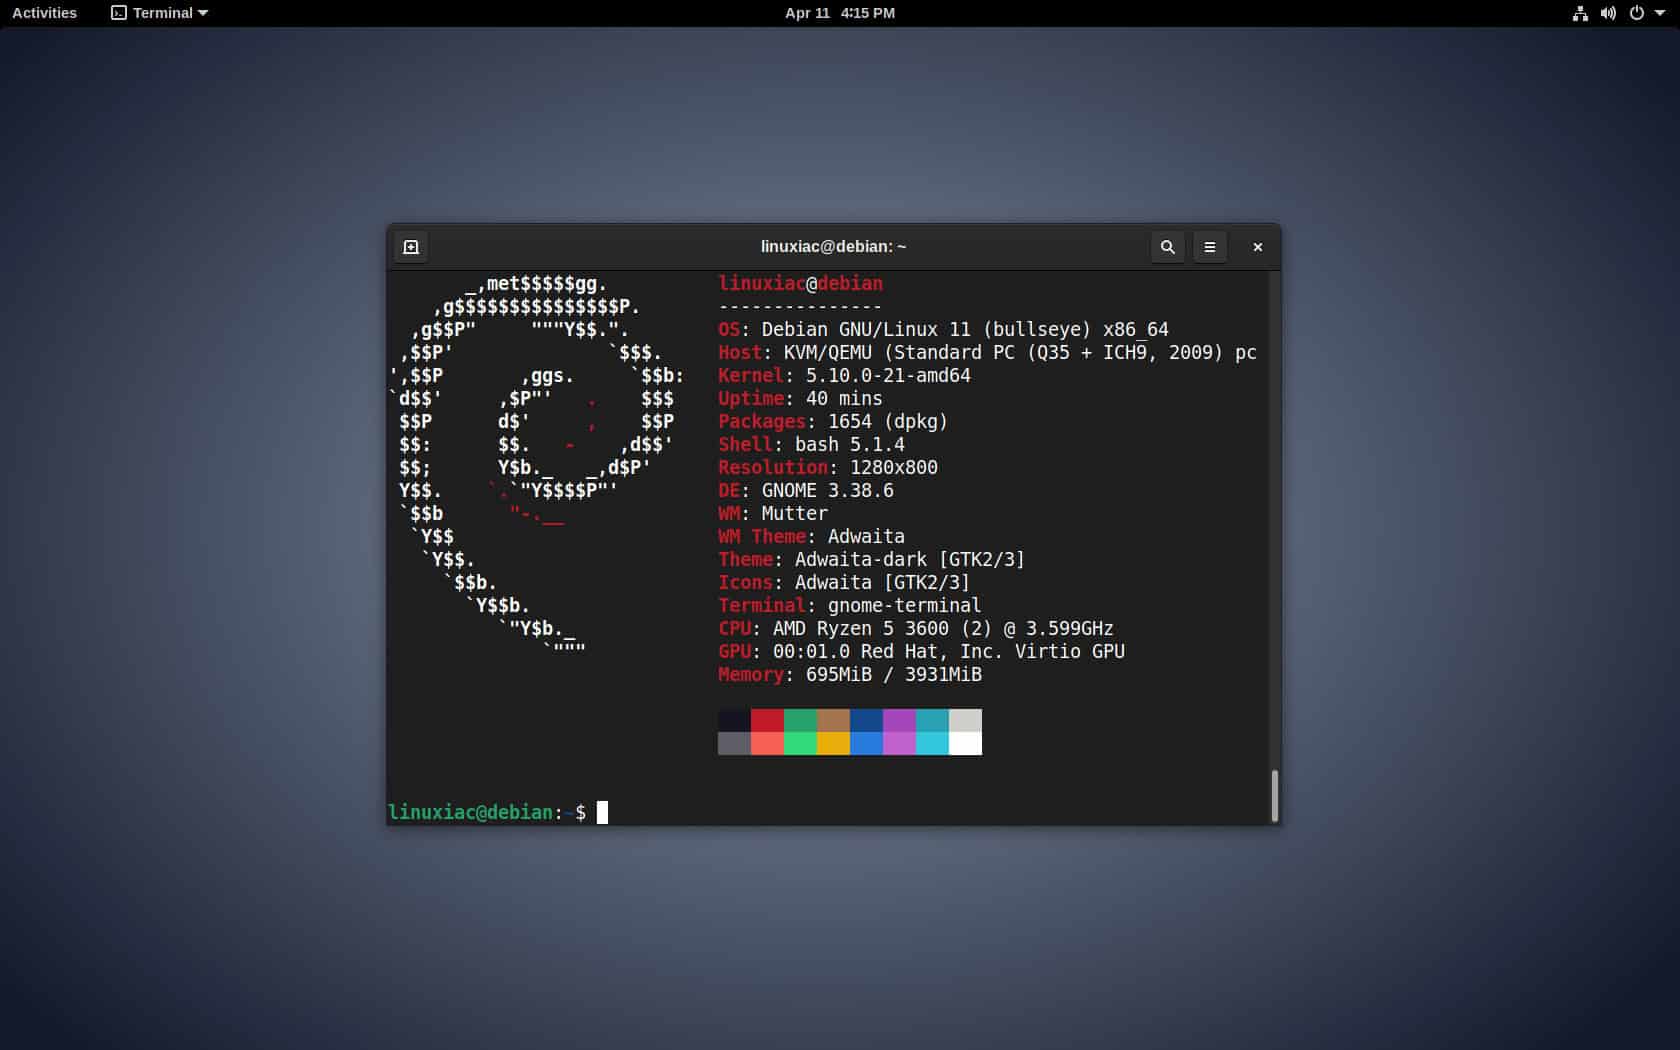Click the linuxiac@debian window title
Viewport: 1680px width, 1050px height.
click(832, 247)
